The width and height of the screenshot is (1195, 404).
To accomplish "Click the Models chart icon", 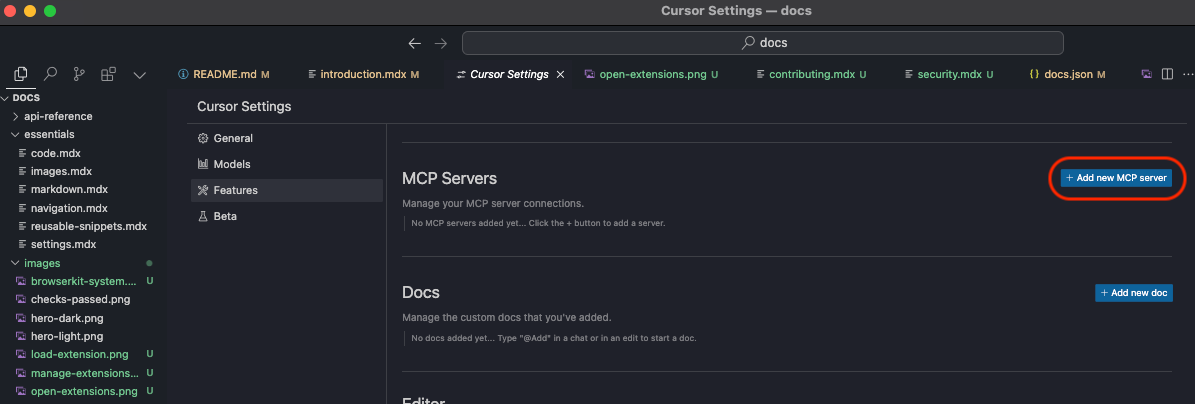I will [203, 165].
